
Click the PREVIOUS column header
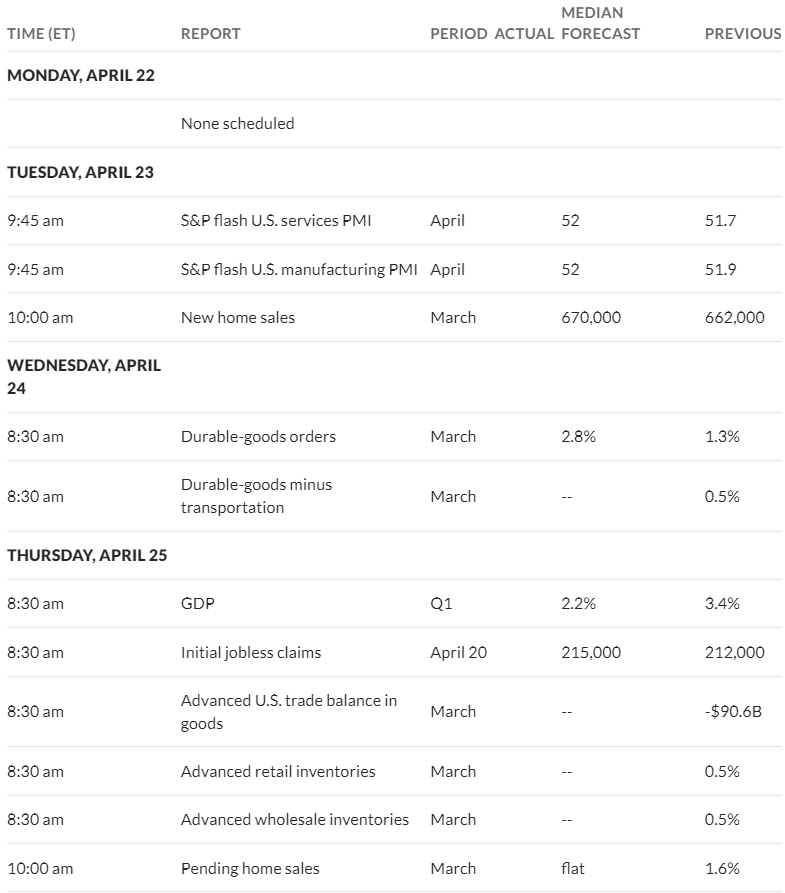[743, 34]
